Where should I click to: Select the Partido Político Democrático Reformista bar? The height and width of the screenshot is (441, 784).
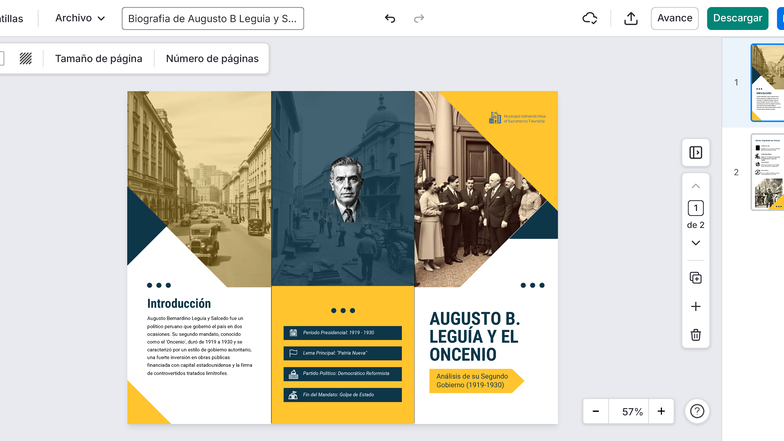click(342, 374)
